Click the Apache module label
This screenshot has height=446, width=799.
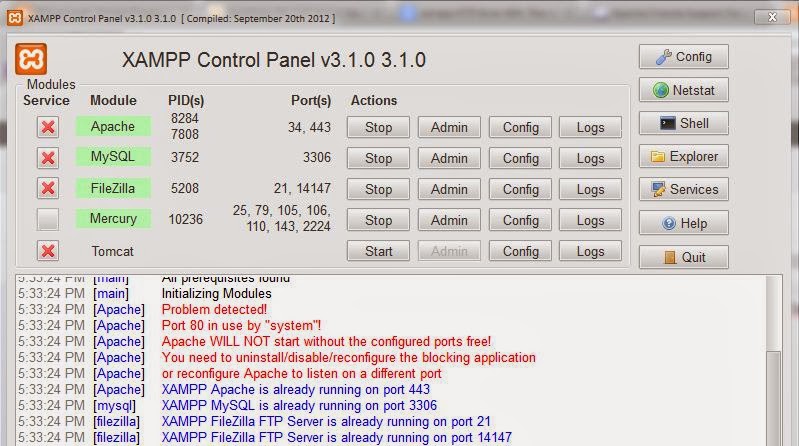click(x=113, y=126)
